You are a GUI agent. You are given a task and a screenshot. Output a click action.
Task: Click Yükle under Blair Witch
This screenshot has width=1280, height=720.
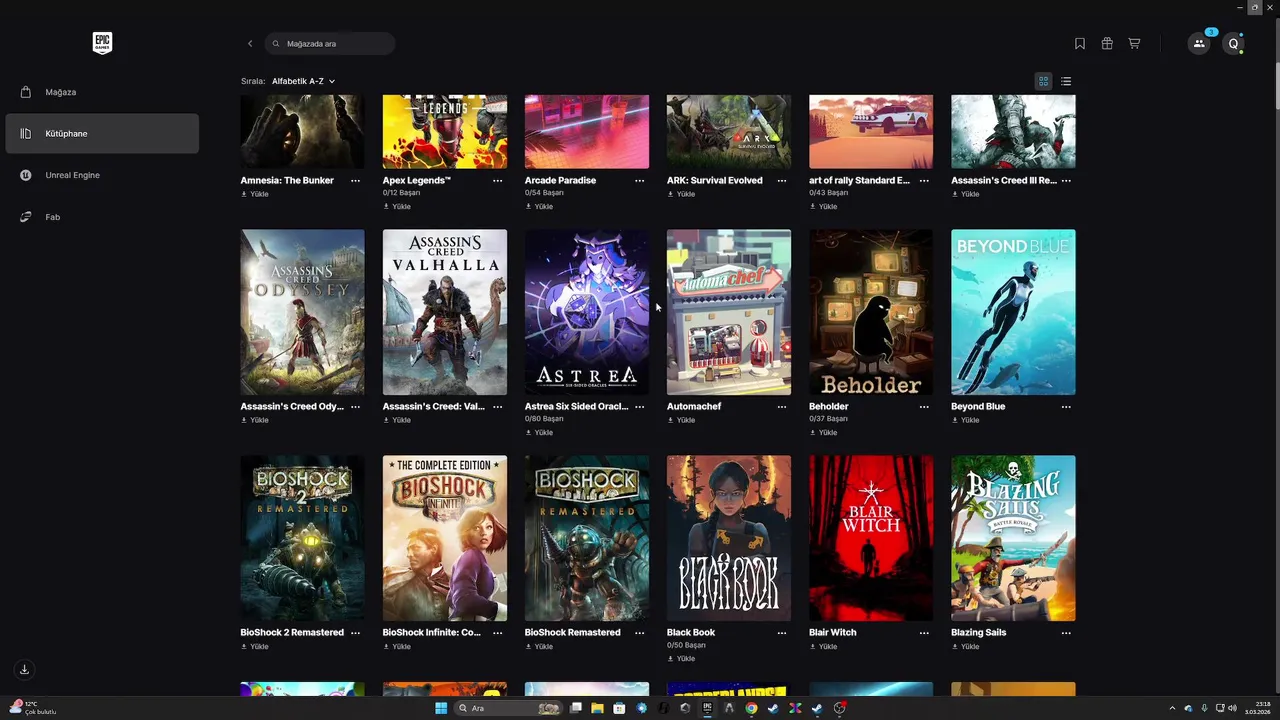pos(823,646)
